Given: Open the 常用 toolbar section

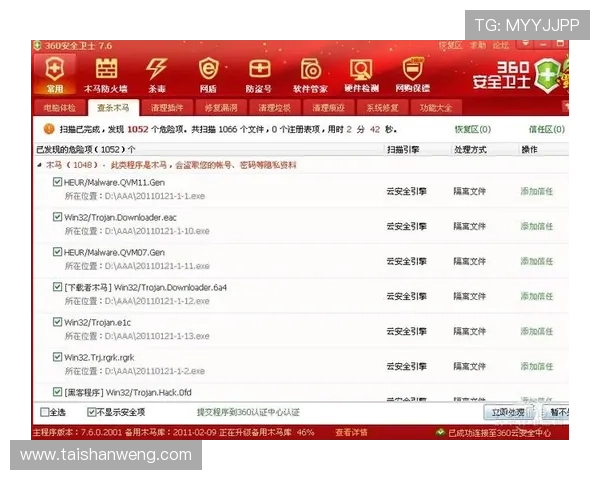Looking at the screenshot, I should pos(55,75).
